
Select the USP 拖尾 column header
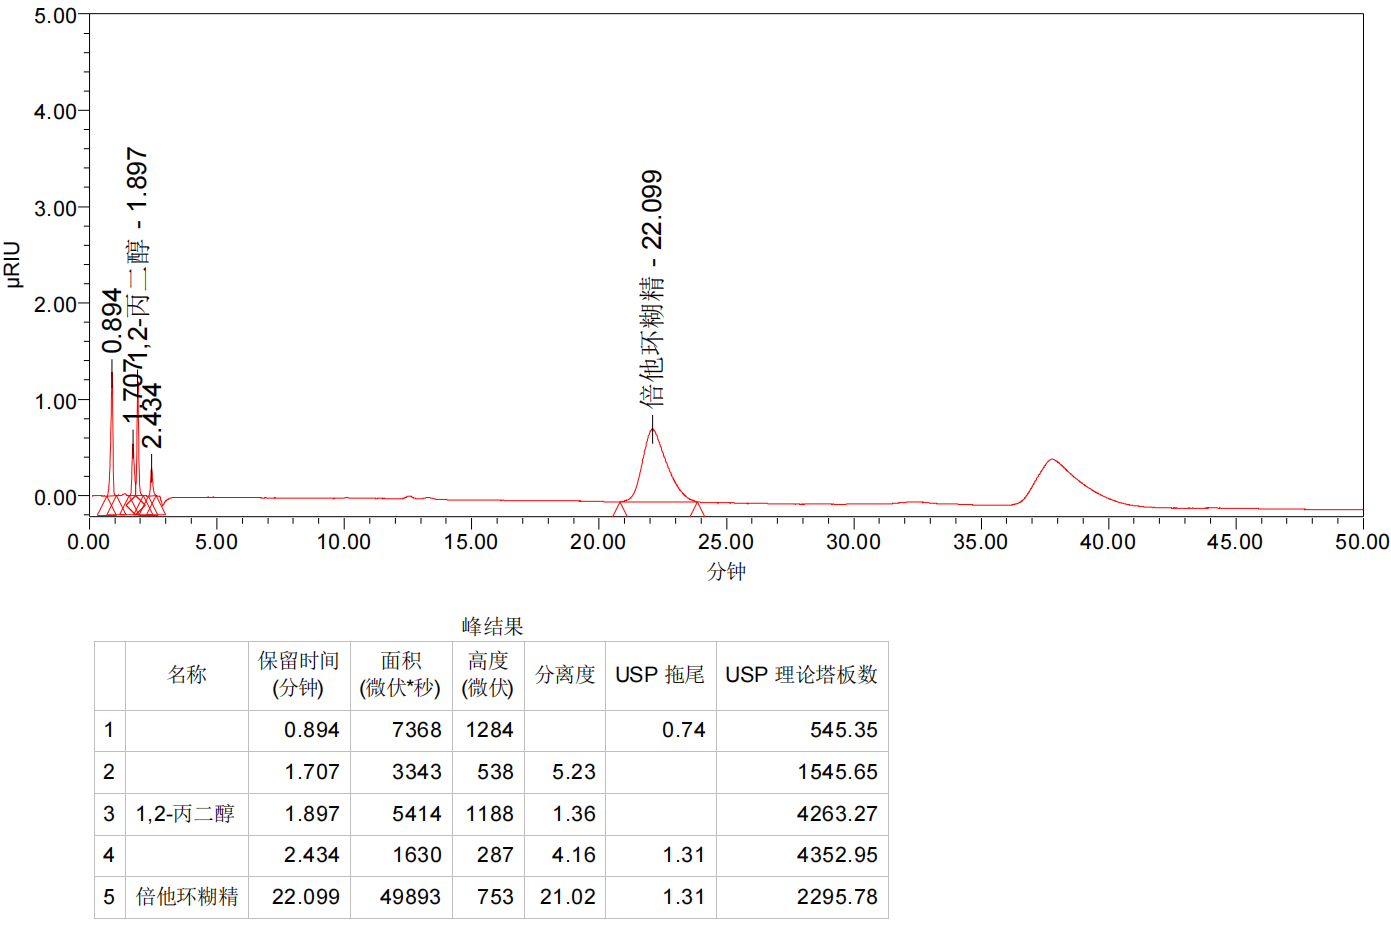pyautogui.click(x=660, y=675)
